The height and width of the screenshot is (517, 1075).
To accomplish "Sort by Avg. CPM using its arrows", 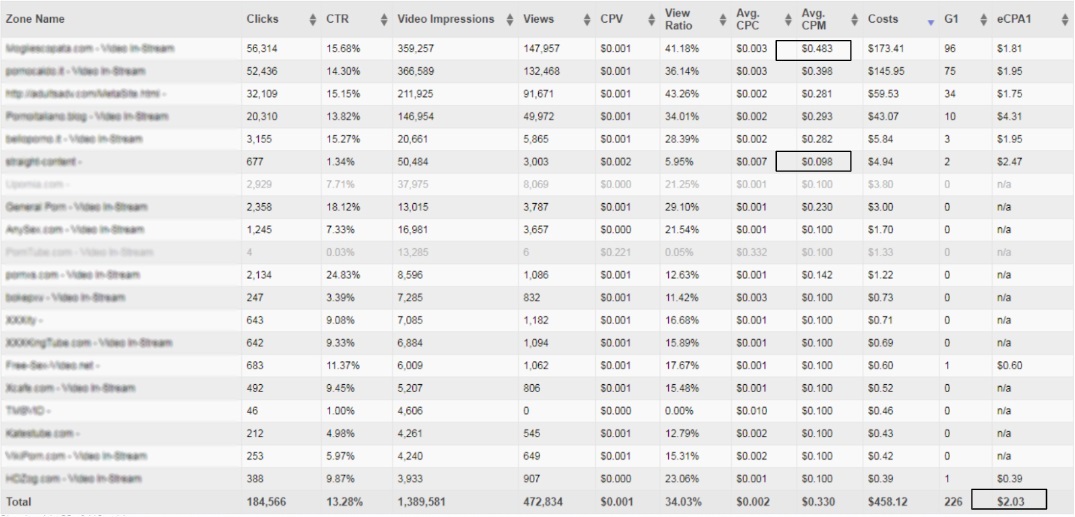I will tap(854, 19).
